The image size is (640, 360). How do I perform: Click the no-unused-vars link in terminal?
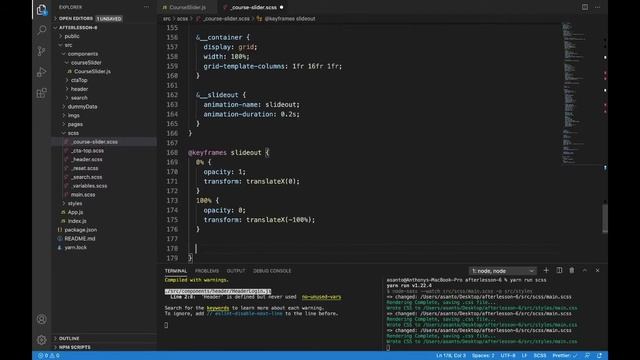321,297
